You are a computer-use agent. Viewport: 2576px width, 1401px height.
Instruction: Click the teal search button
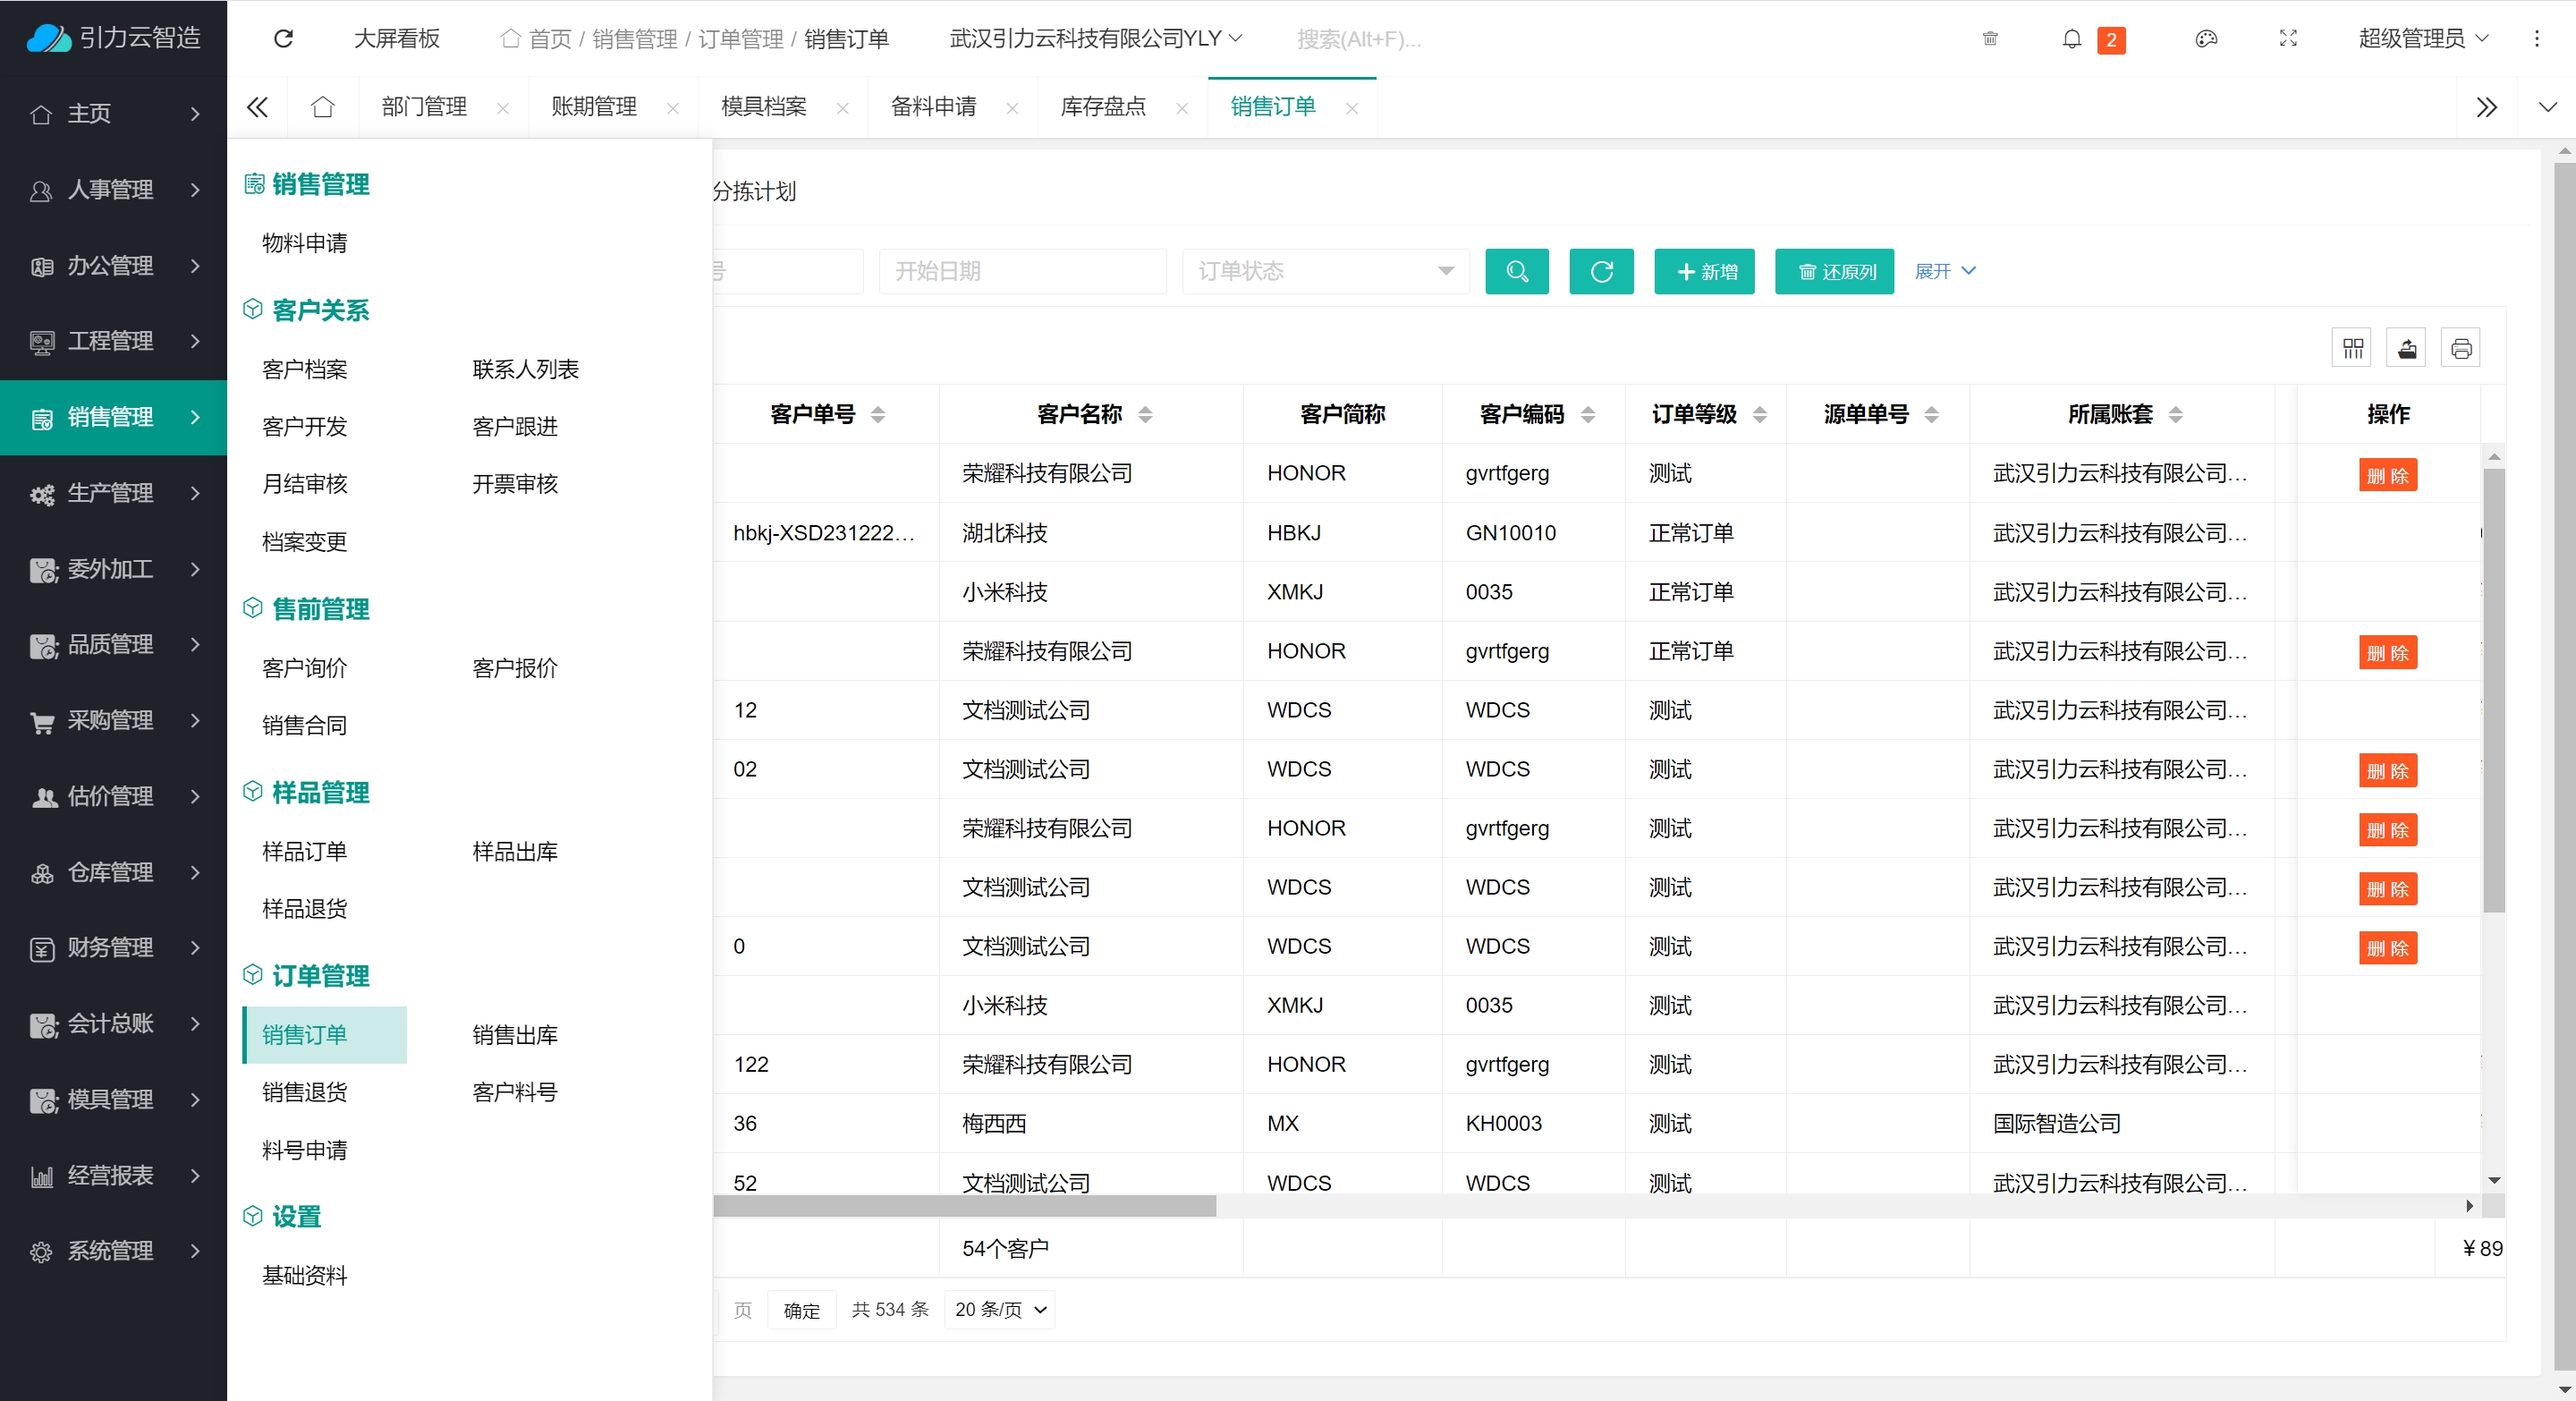click(1516, 271)
